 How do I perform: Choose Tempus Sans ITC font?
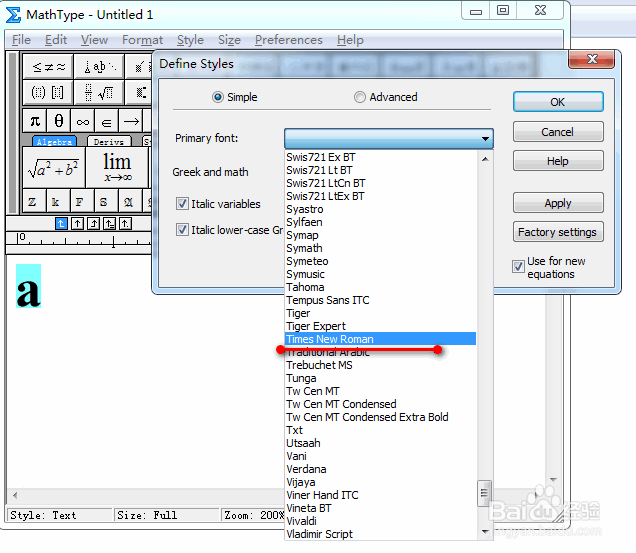pyautogui.click(x=380, y=300)
